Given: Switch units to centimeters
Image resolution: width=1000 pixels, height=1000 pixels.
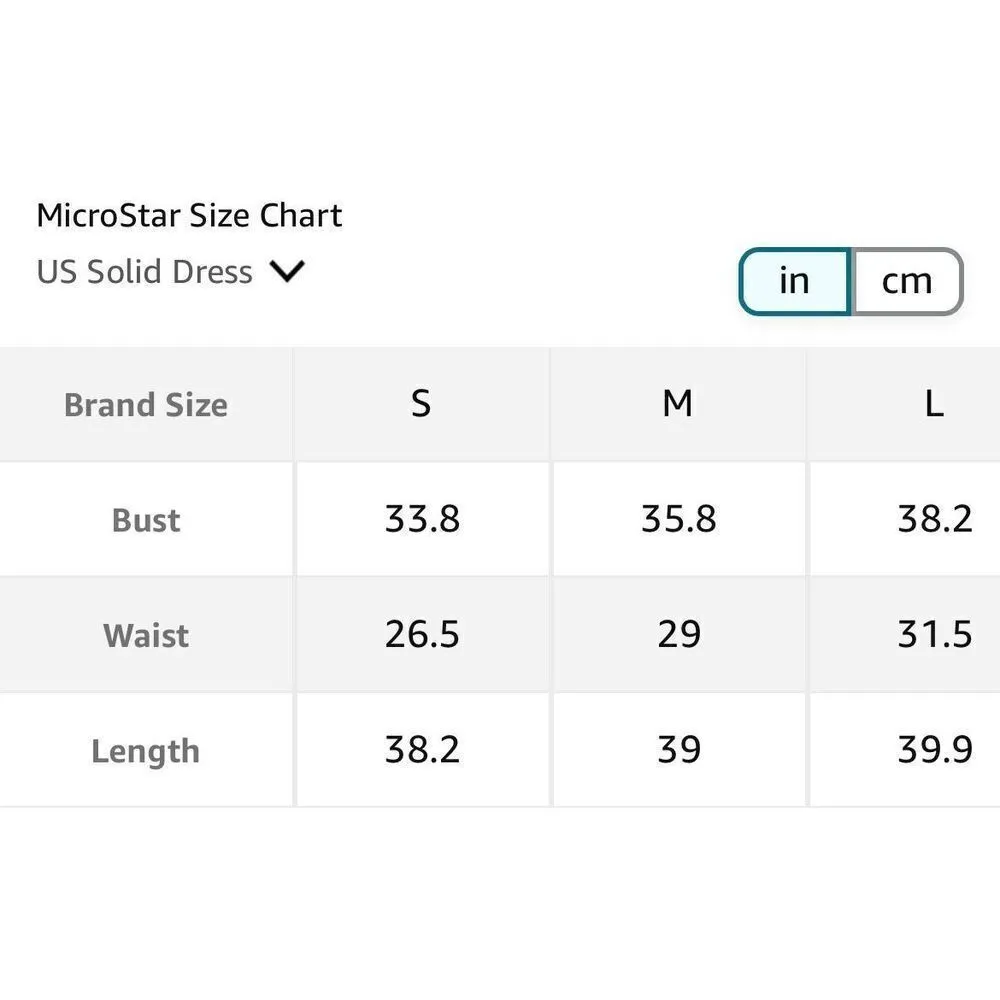Looking at the screenshot, I should pyautogui.click(x=906, y=281).
